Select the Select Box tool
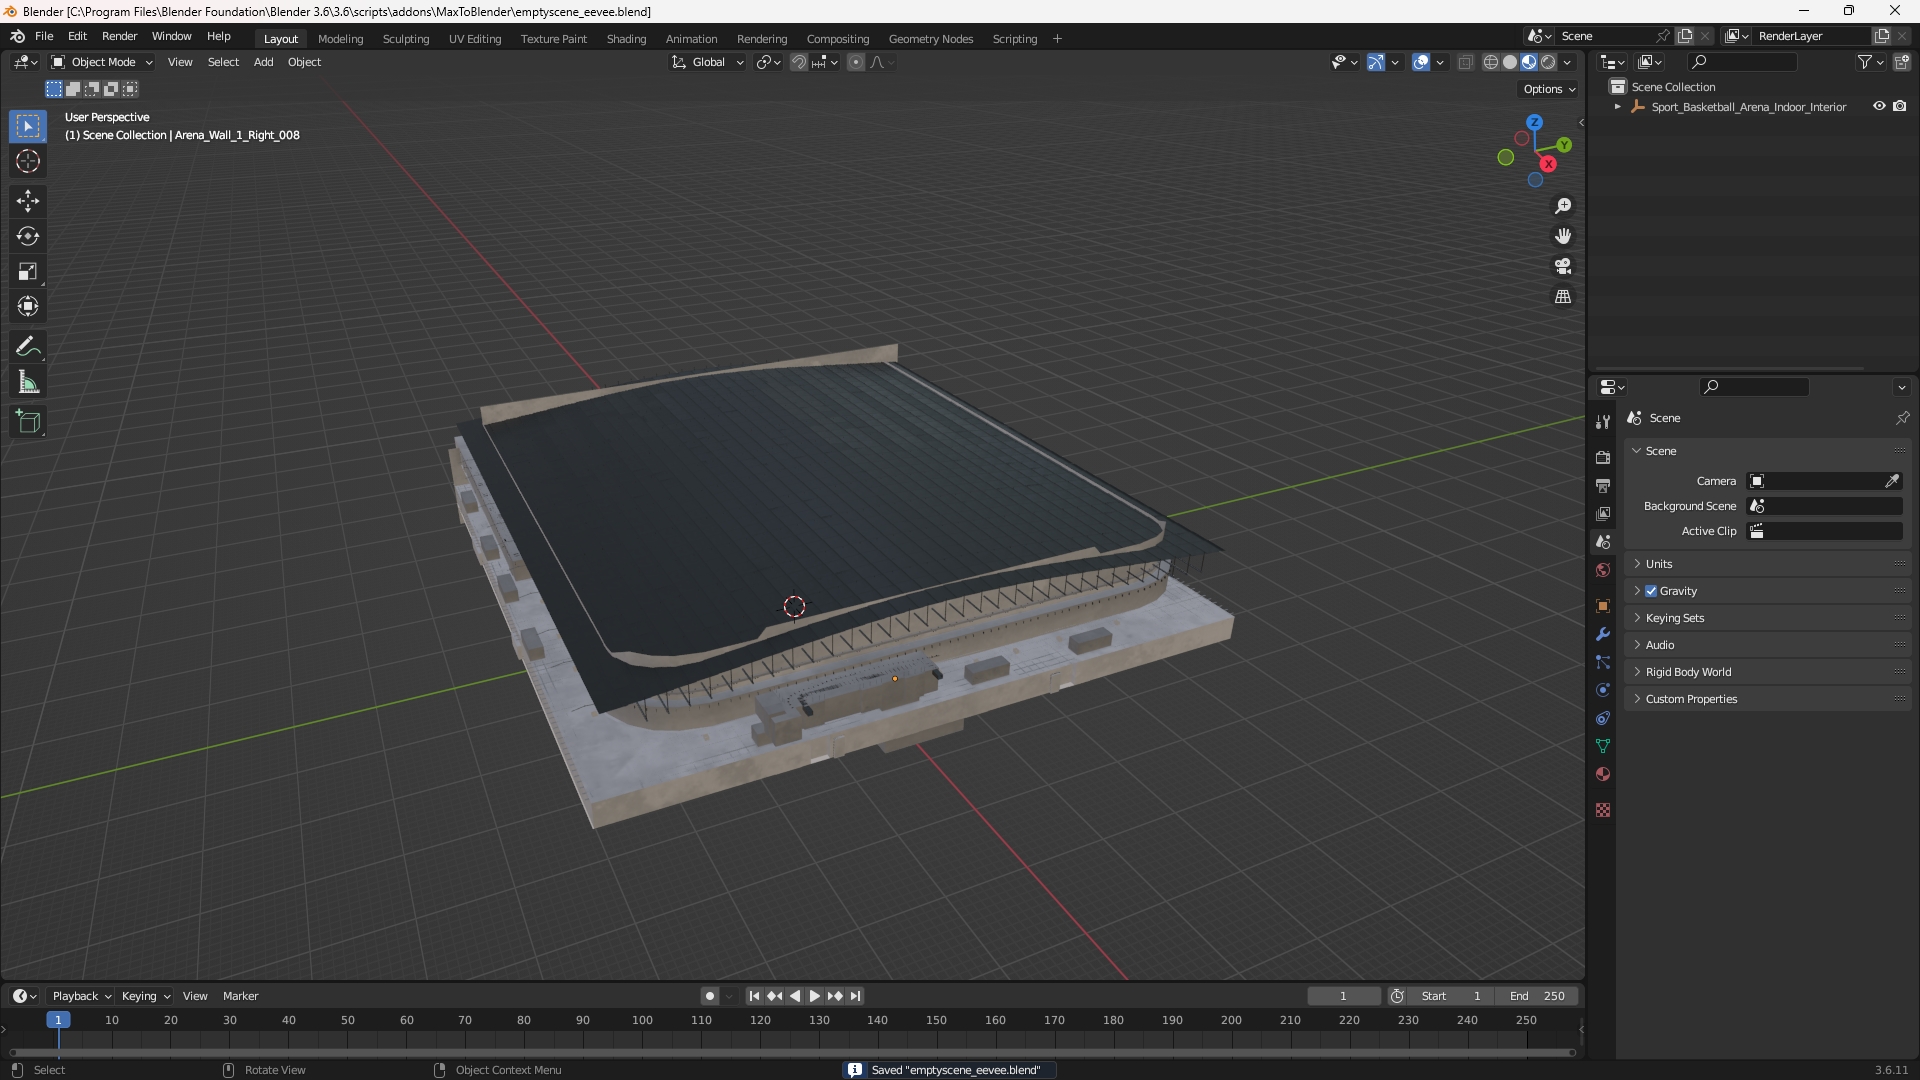The width and height of the screenshot is (1920, 1080). pyautogui.click(x=28, y=126)
